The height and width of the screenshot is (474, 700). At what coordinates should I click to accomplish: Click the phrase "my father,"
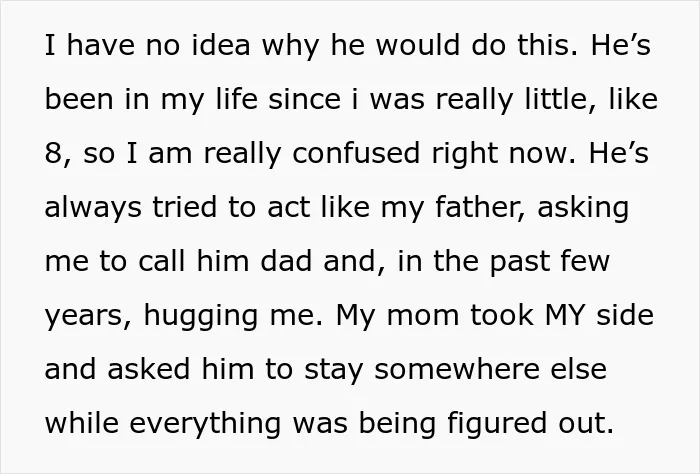coord(453,209)
